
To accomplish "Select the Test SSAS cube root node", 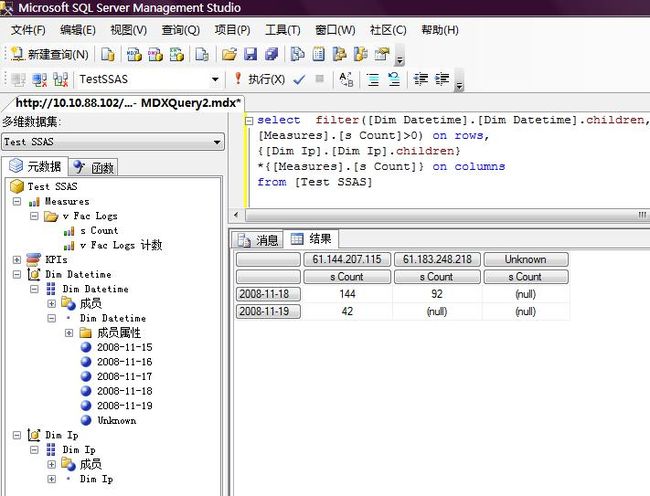I will pyautogui.click(x=52, y=186).
